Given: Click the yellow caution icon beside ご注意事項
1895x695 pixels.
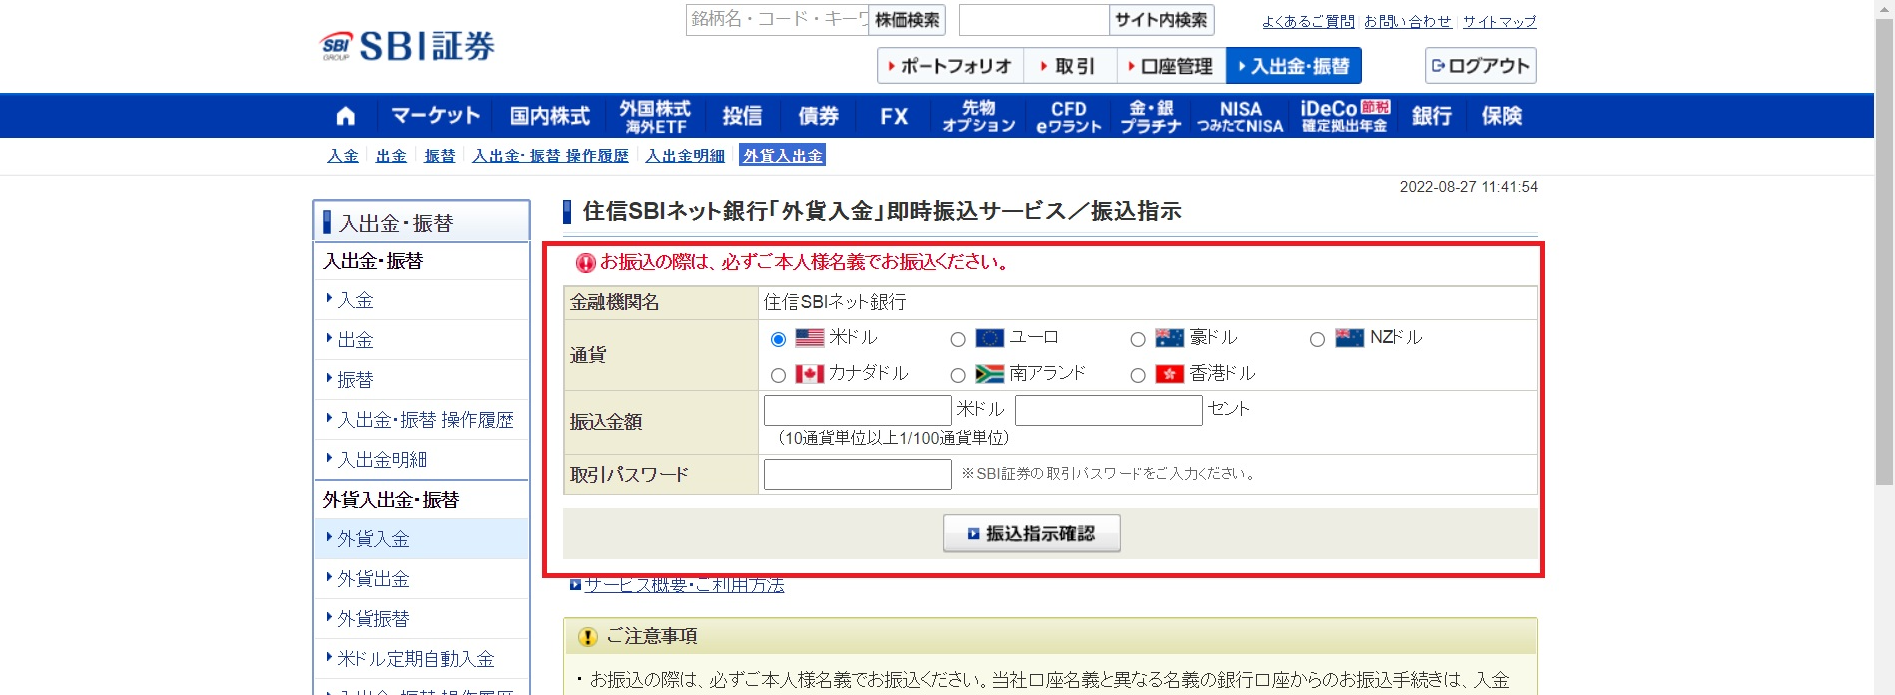Looking at the screenshot, I should (x=588, y=637).
